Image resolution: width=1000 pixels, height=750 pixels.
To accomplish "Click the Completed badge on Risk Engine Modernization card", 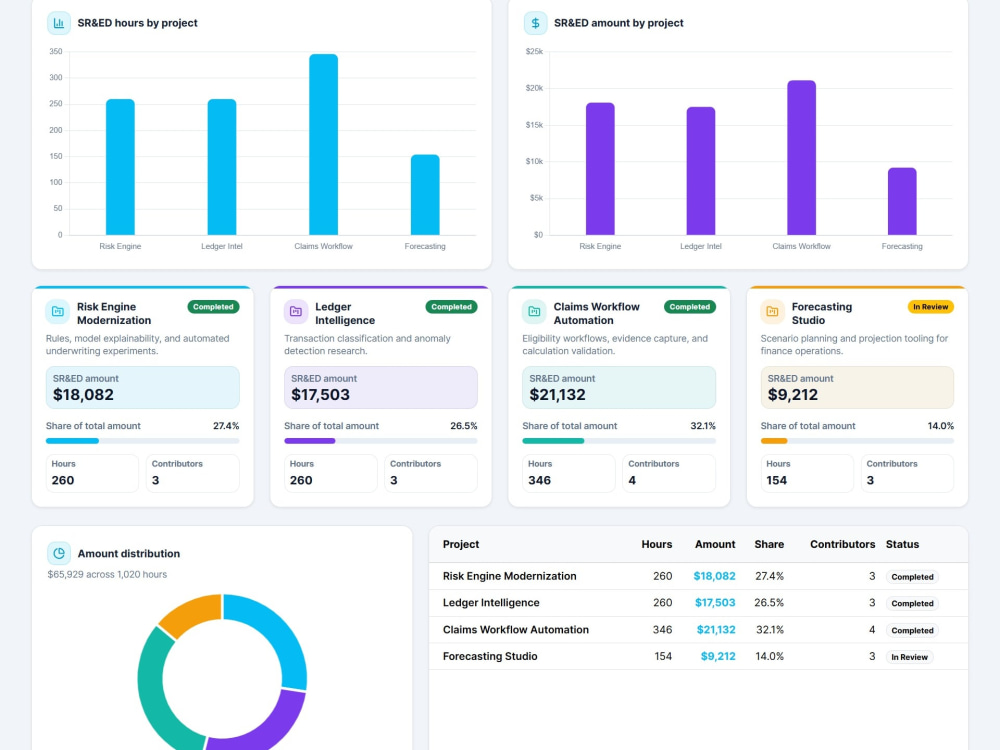I will [x=214, y=307].
